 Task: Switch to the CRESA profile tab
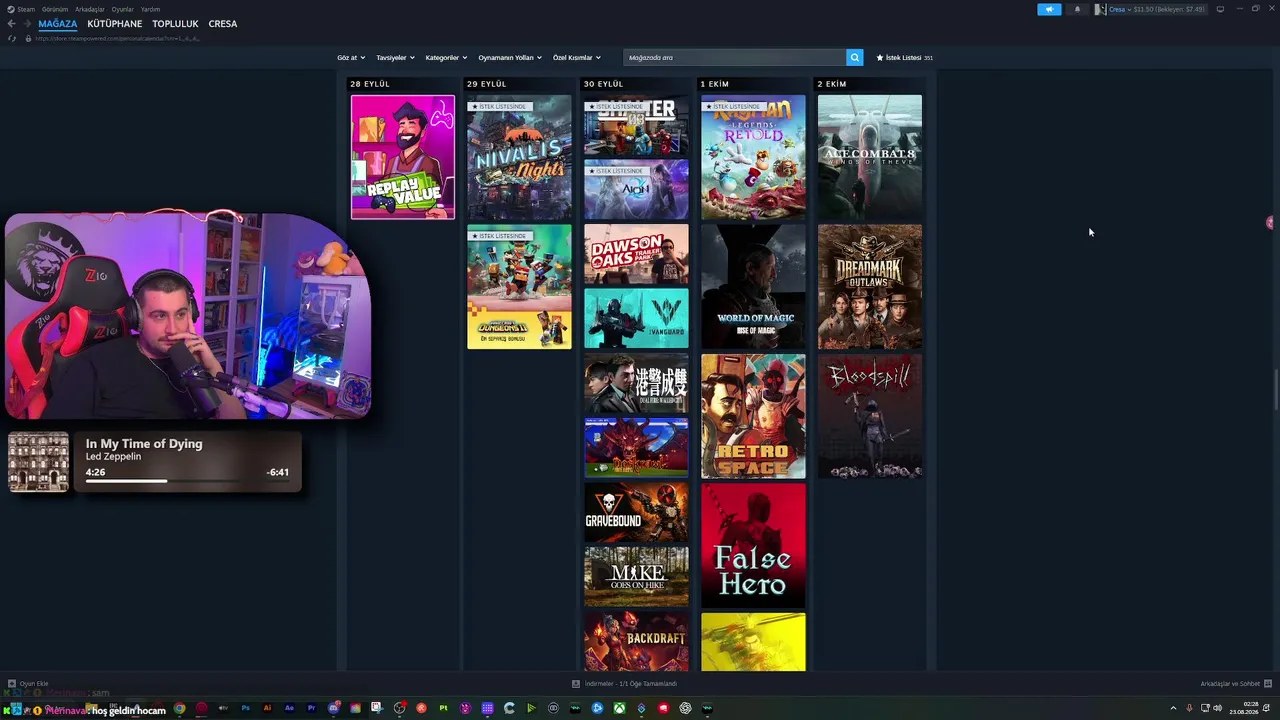coord(223,24)
